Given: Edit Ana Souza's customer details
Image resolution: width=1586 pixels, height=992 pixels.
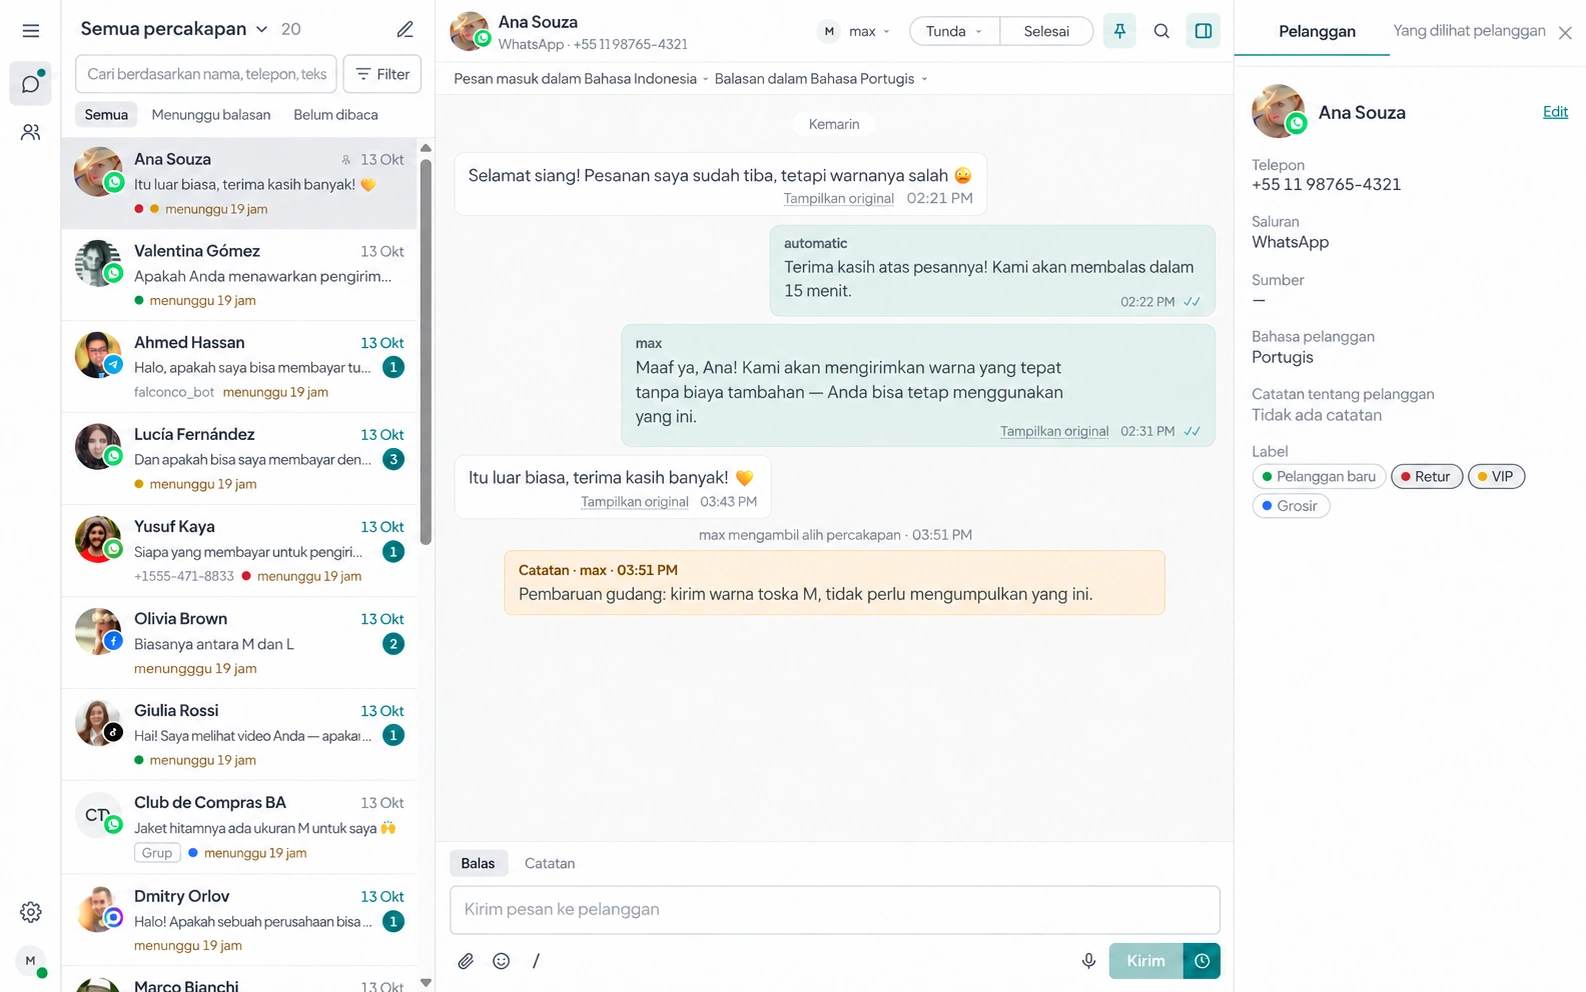Looking at the screenshot, I should click(1555, 112).
